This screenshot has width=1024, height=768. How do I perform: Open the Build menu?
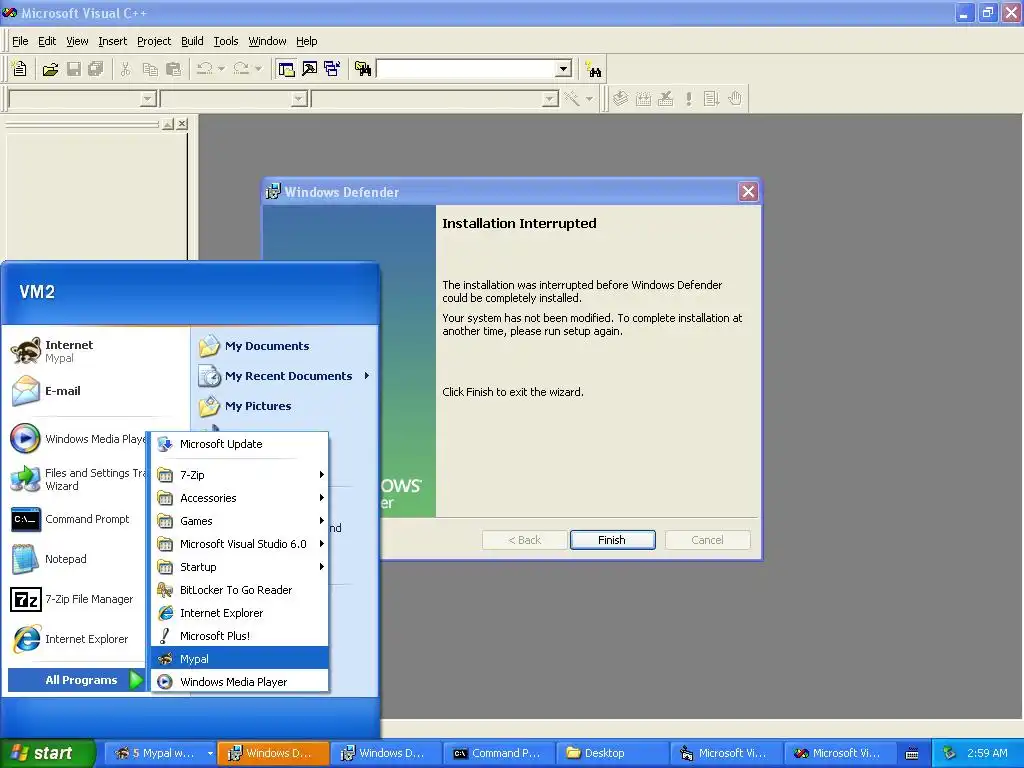tap(192, 41)
